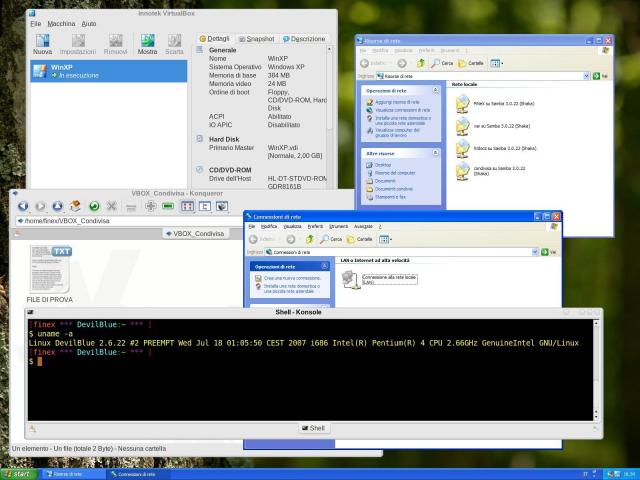Click green go arrow in Risorse di rete
The width and height of the screenshot is (640, 480).
(x=596, y=76)
